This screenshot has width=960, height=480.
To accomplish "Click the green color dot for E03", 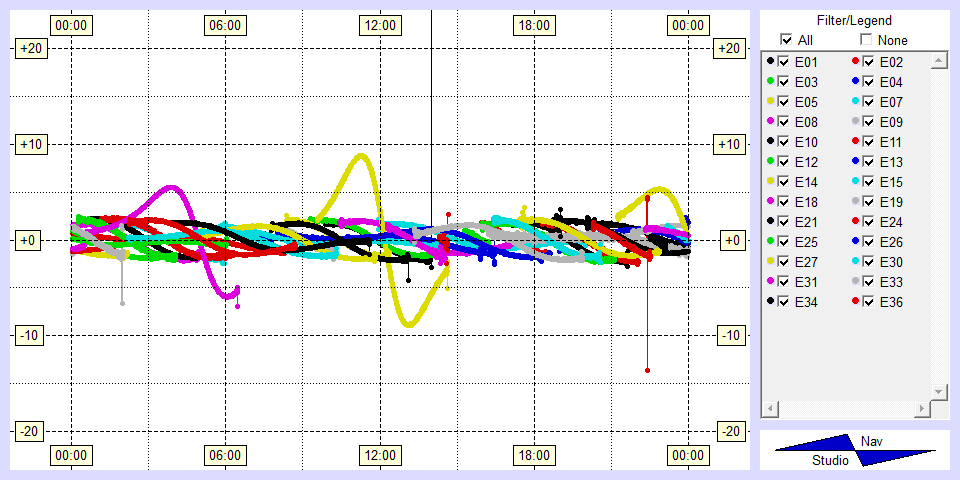I will point(770,82).
